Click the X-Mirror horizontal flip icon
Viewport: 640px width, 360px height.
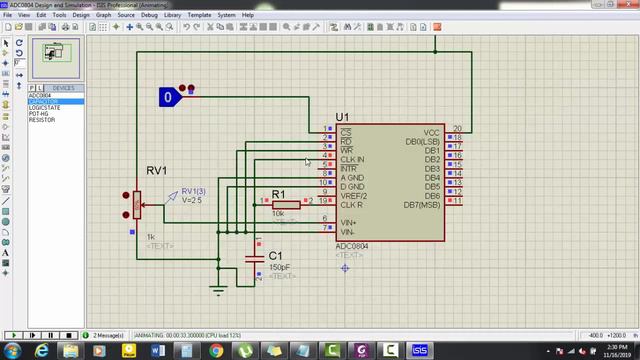[x=19, y=75]
